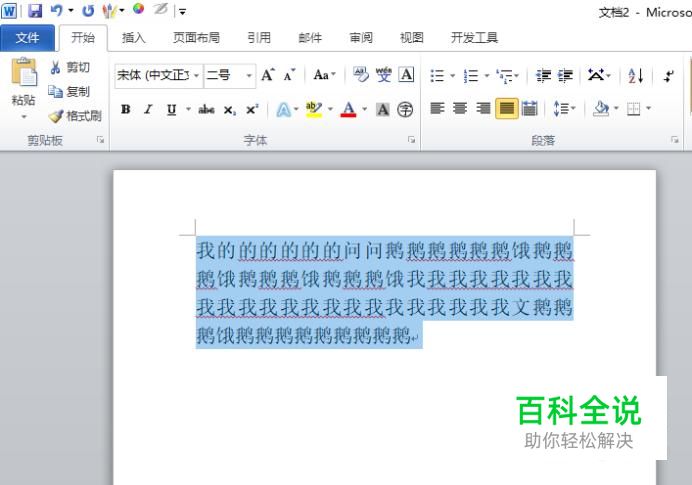Click 复制 Copy
This screenshot has height=485, width=692.
click(x=69, y=92)
